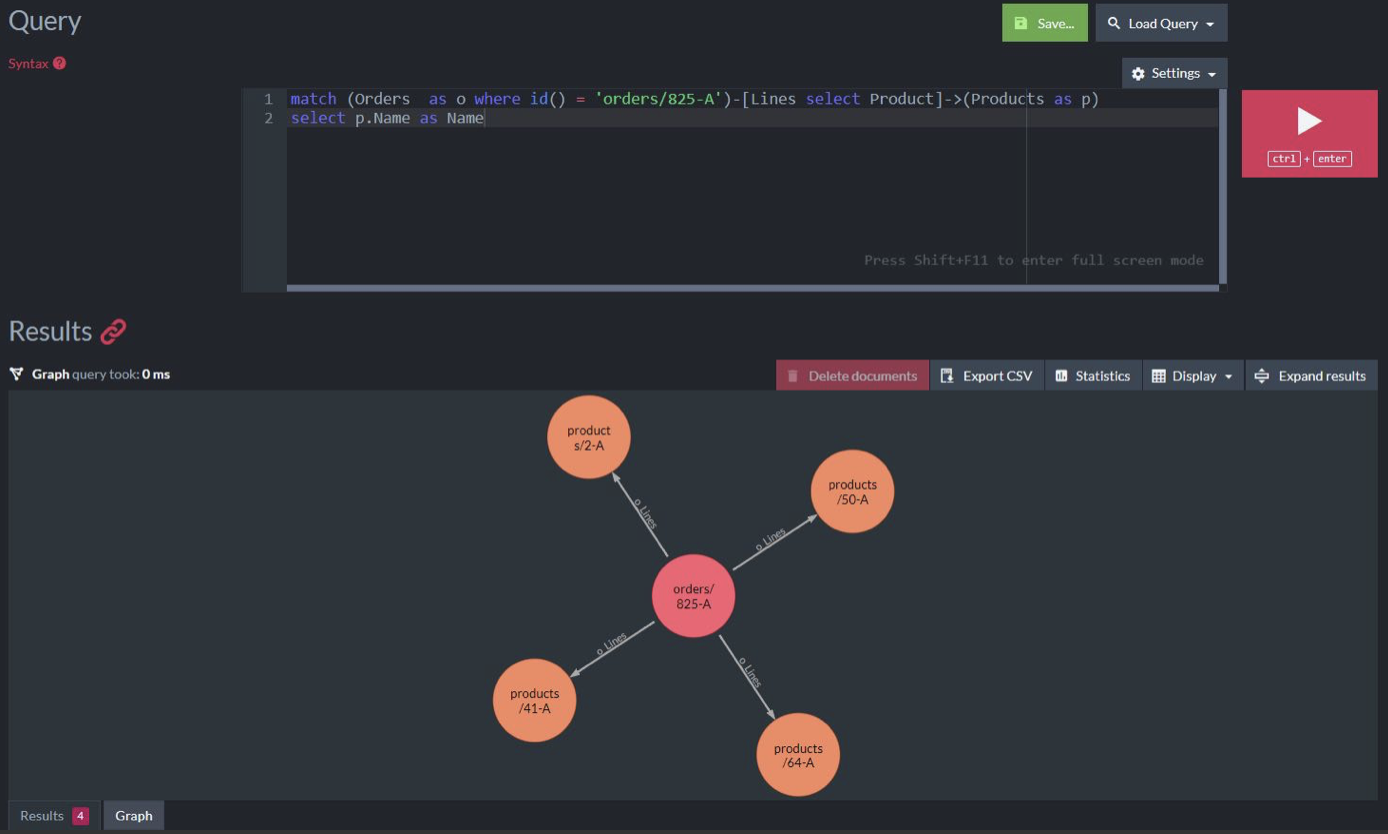The width and height of the screenshot is (1388, 834).
Task: Select the orders/825-A graph node
Action: [693, 596]
